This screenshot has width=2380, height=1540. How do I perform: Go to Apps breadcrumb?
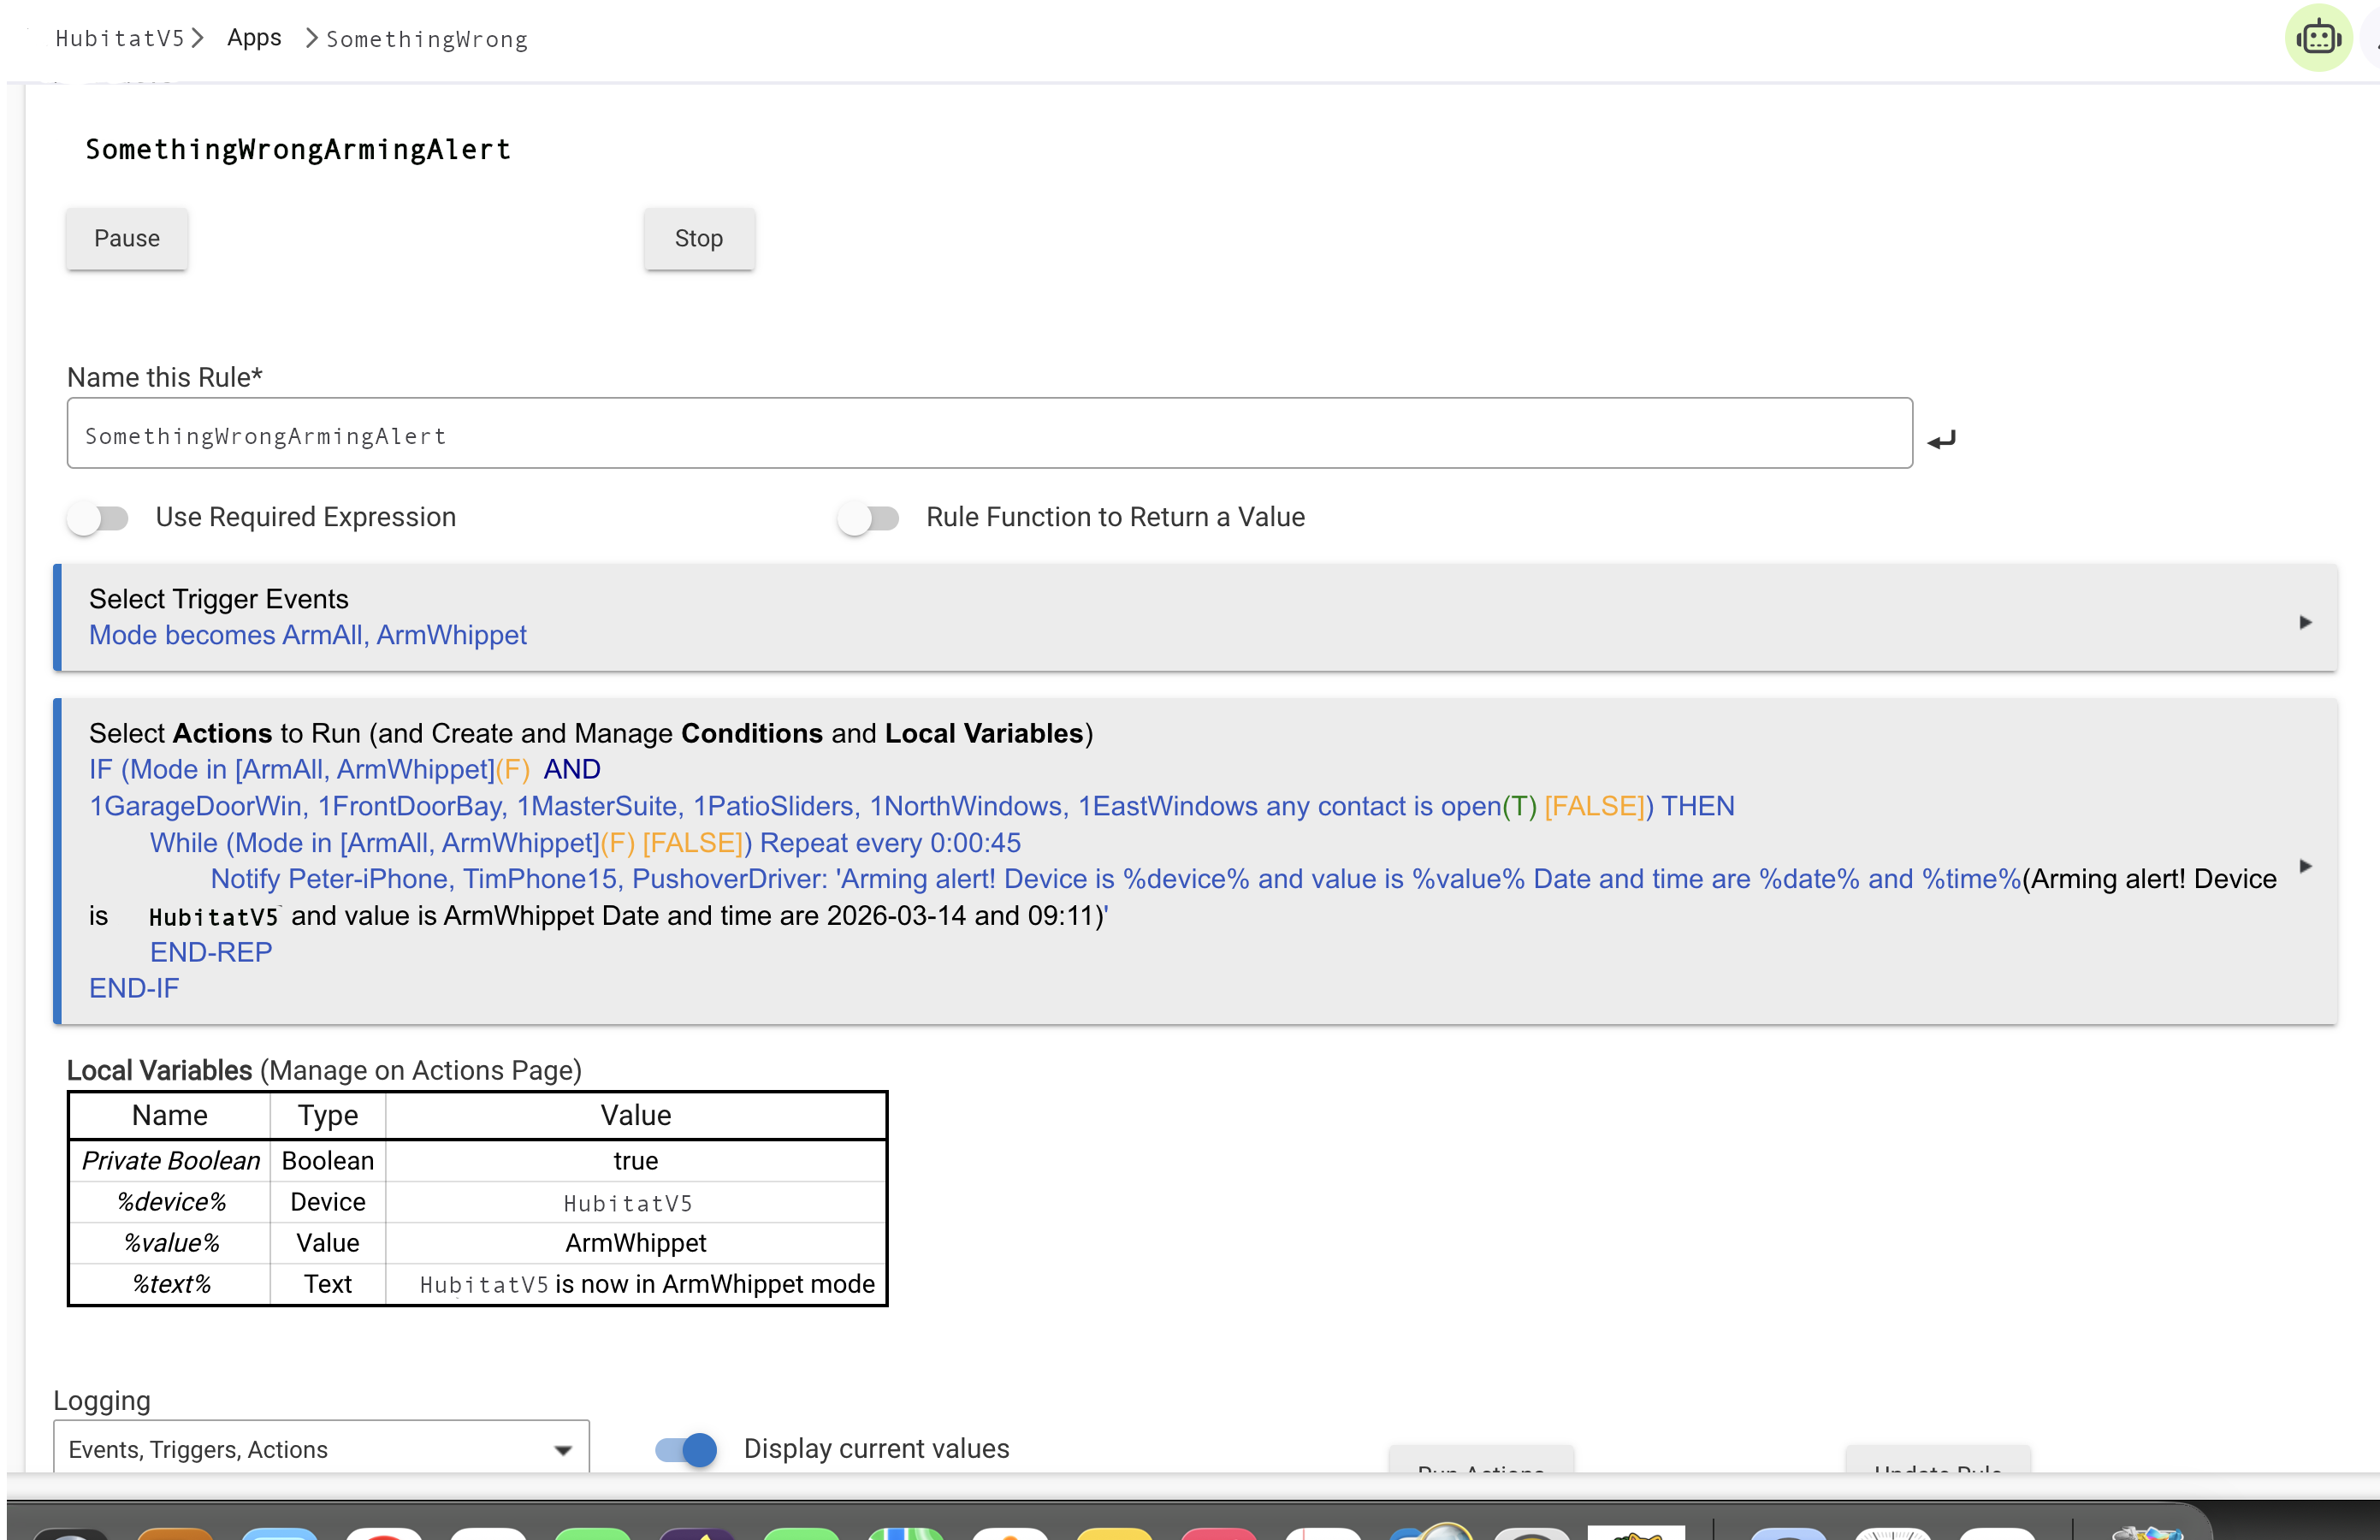coord(254,38)
